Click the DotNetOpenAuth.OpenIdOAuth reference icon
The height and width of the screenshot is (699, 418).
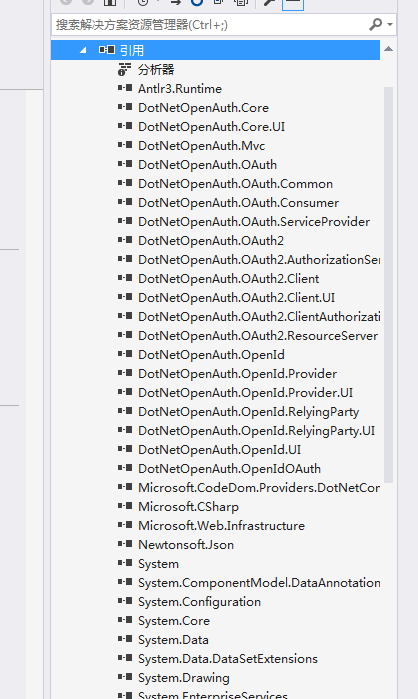point(125,468)
